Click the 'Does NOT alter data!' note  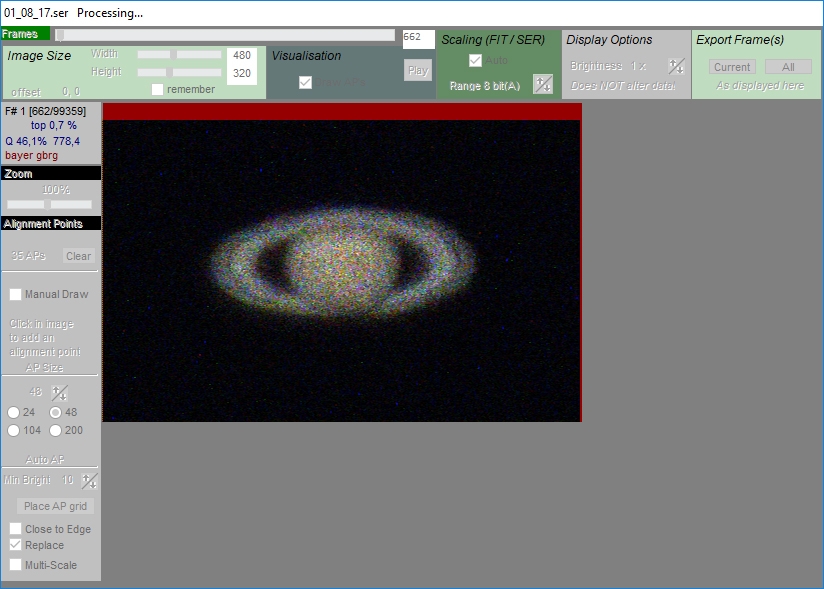[x=623, y=86]
